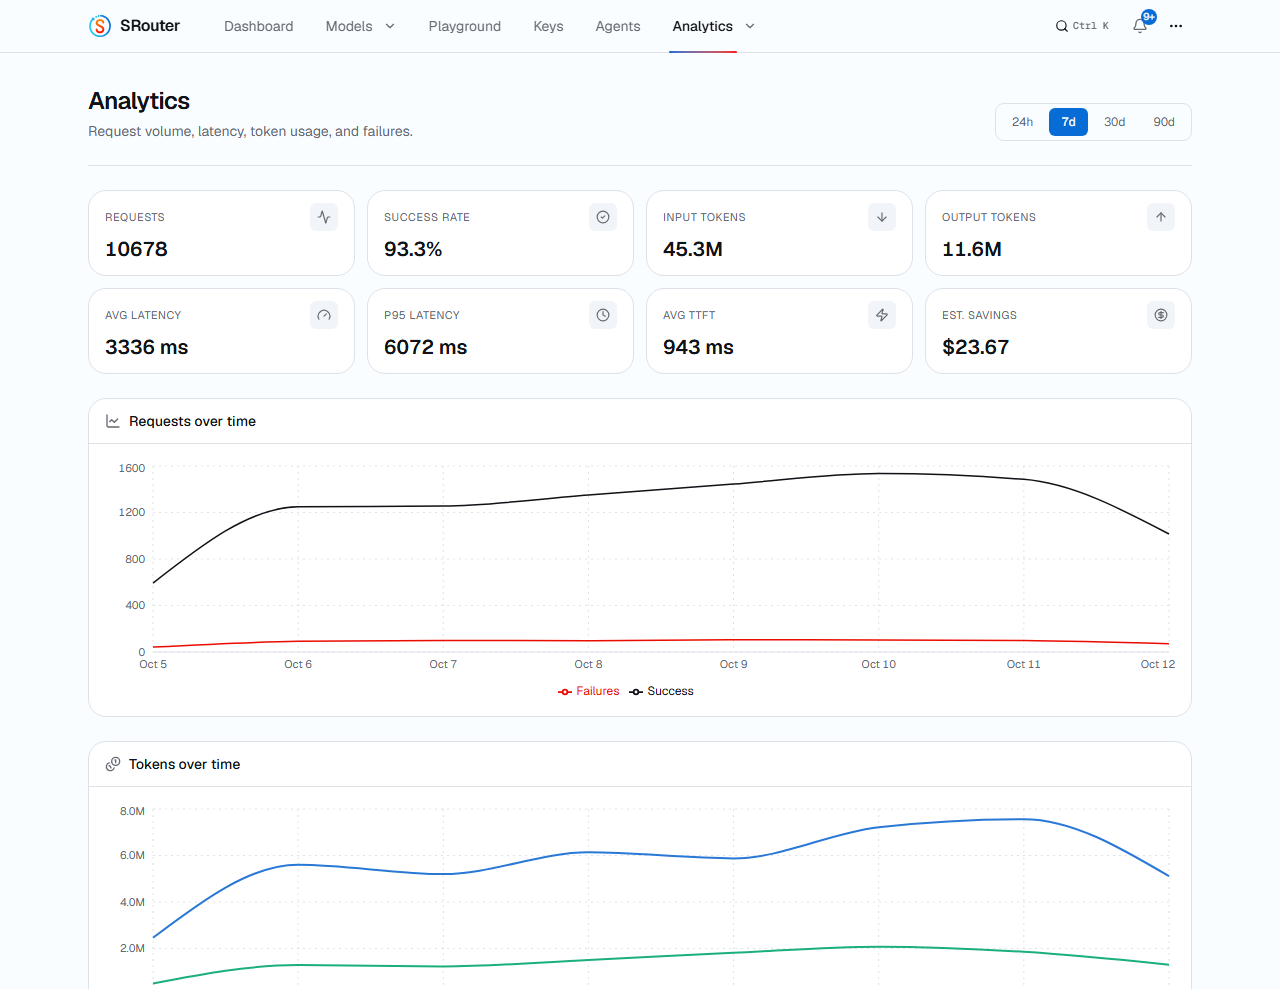
Task: Expand the Models dropdown chevron
Action: click(390, 26)
